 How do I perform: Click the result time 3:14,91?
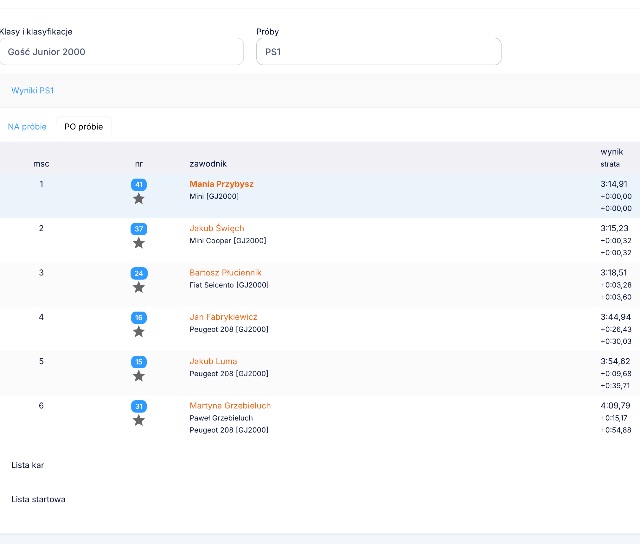click(614, 184)
